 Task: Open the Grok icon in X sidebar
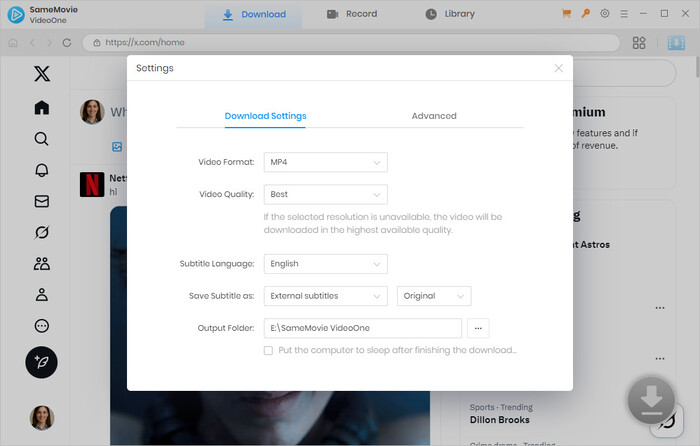(x=42, y=233)
